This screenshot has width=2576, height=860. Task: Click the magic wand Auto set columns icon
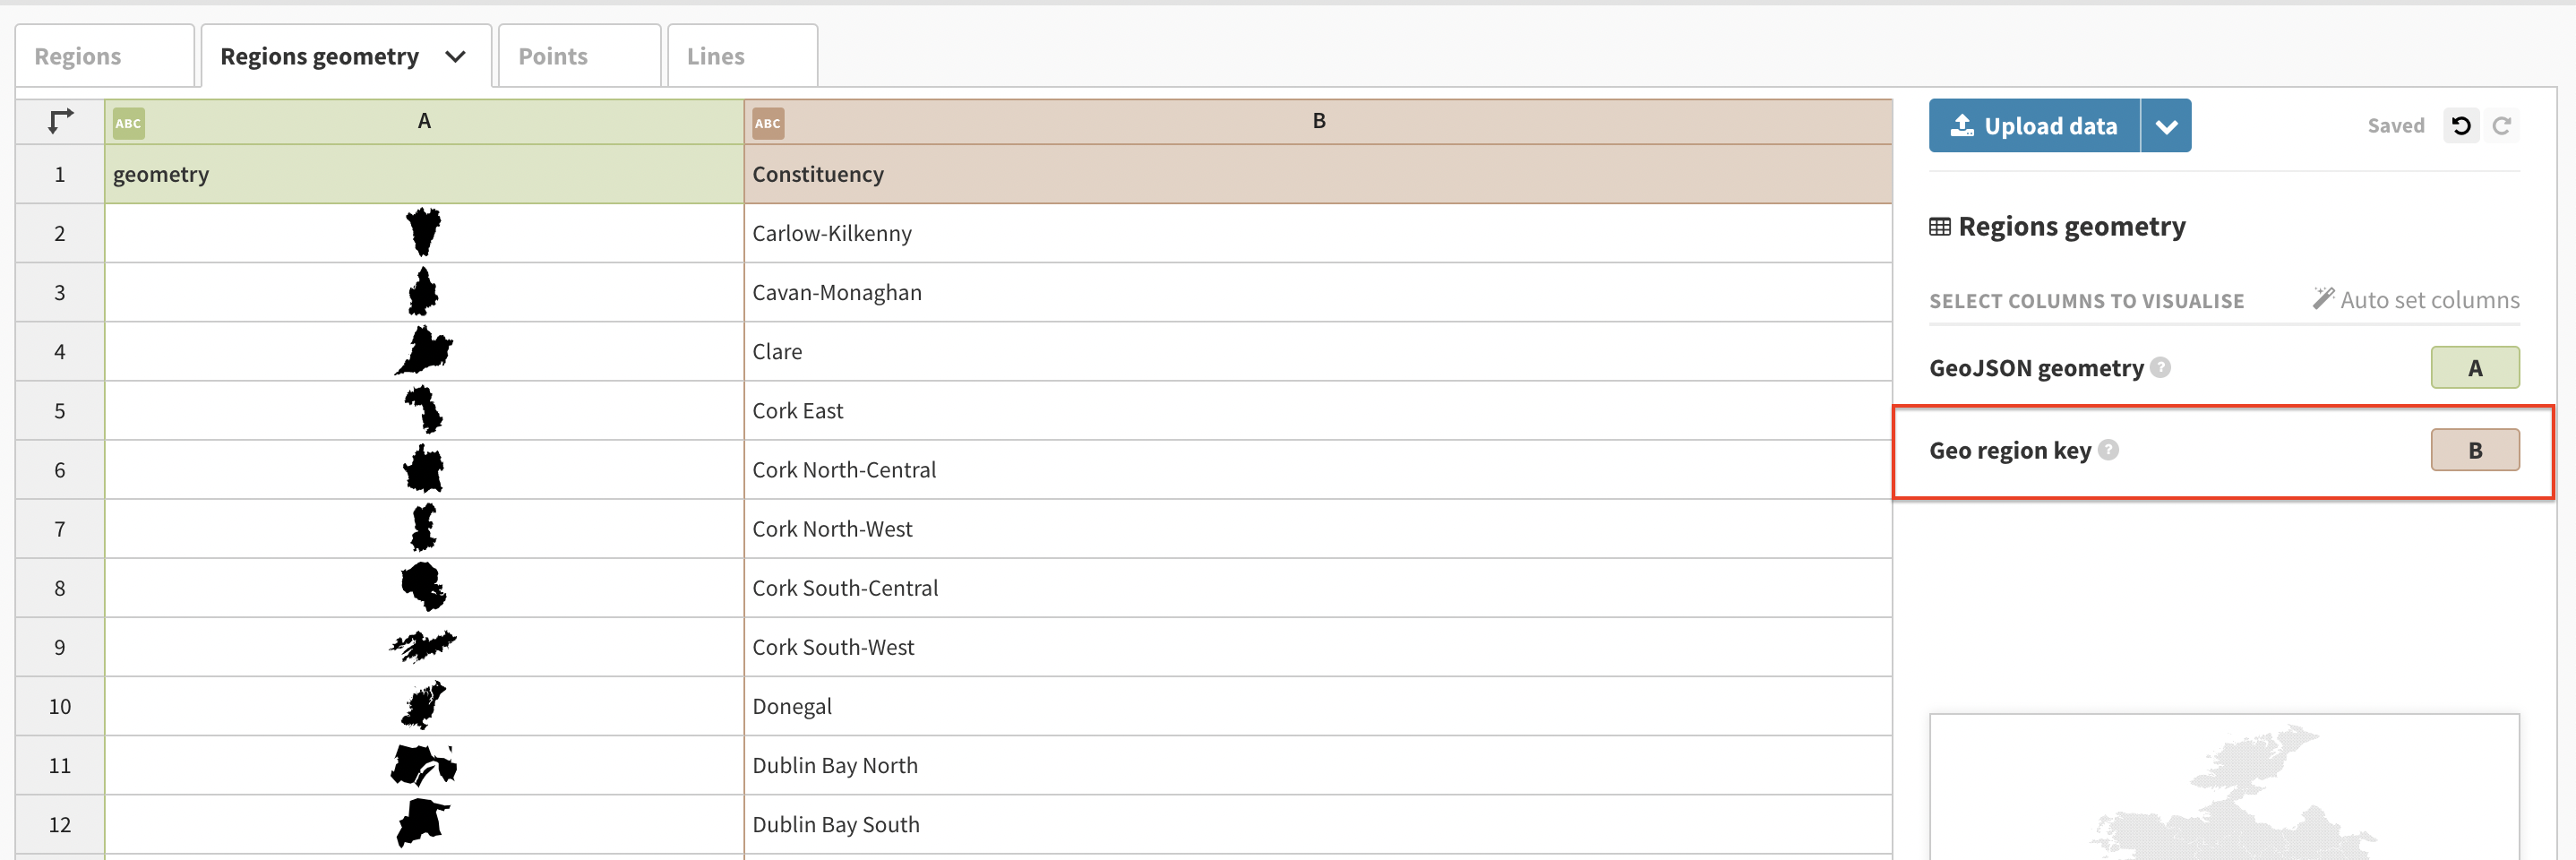pyautogui.click(x=2323, y=299)
